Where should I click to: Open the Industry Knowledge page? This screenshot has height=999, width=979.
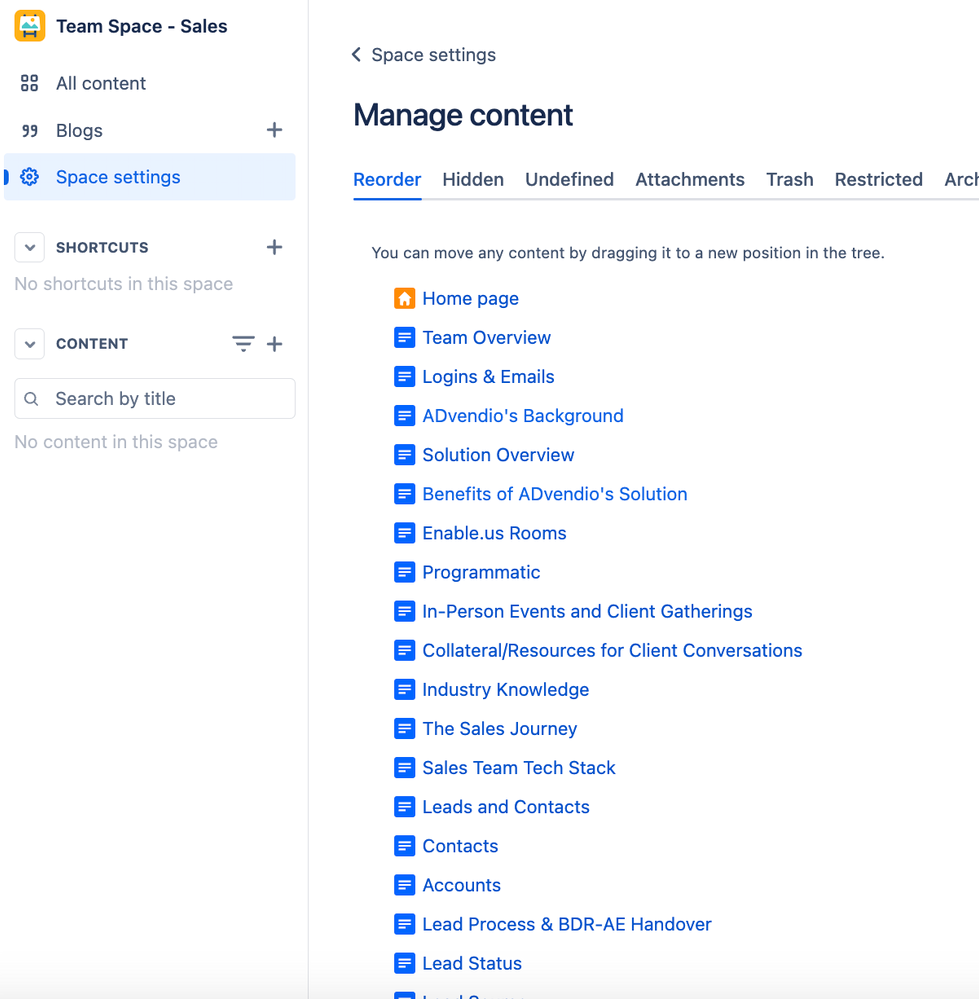(x=506, y=689)
